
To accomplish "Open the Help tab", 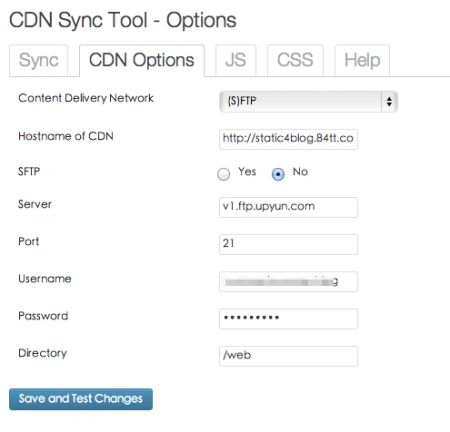I will [x=362, y=60].
